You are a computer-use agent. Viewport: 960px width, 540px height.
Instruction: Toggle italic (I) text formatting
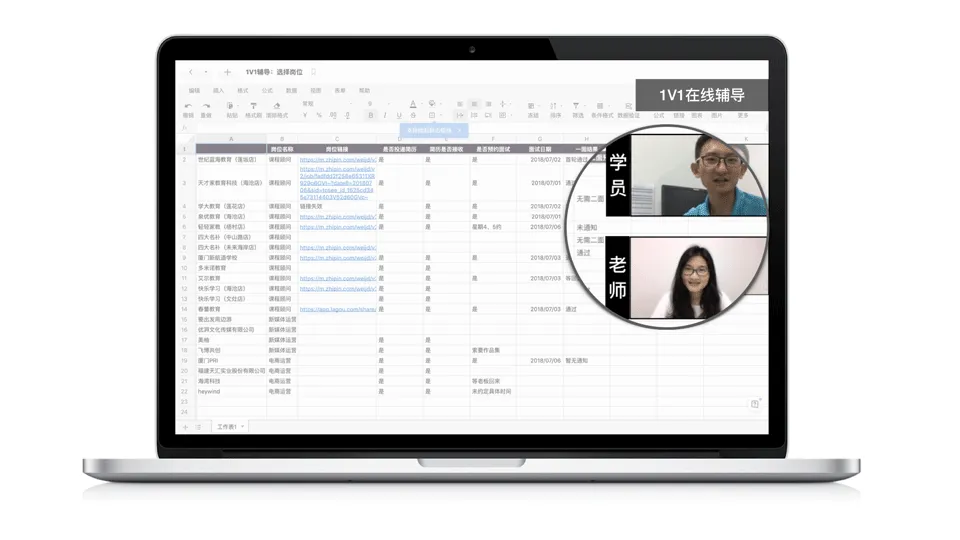[x=385, y=116]
